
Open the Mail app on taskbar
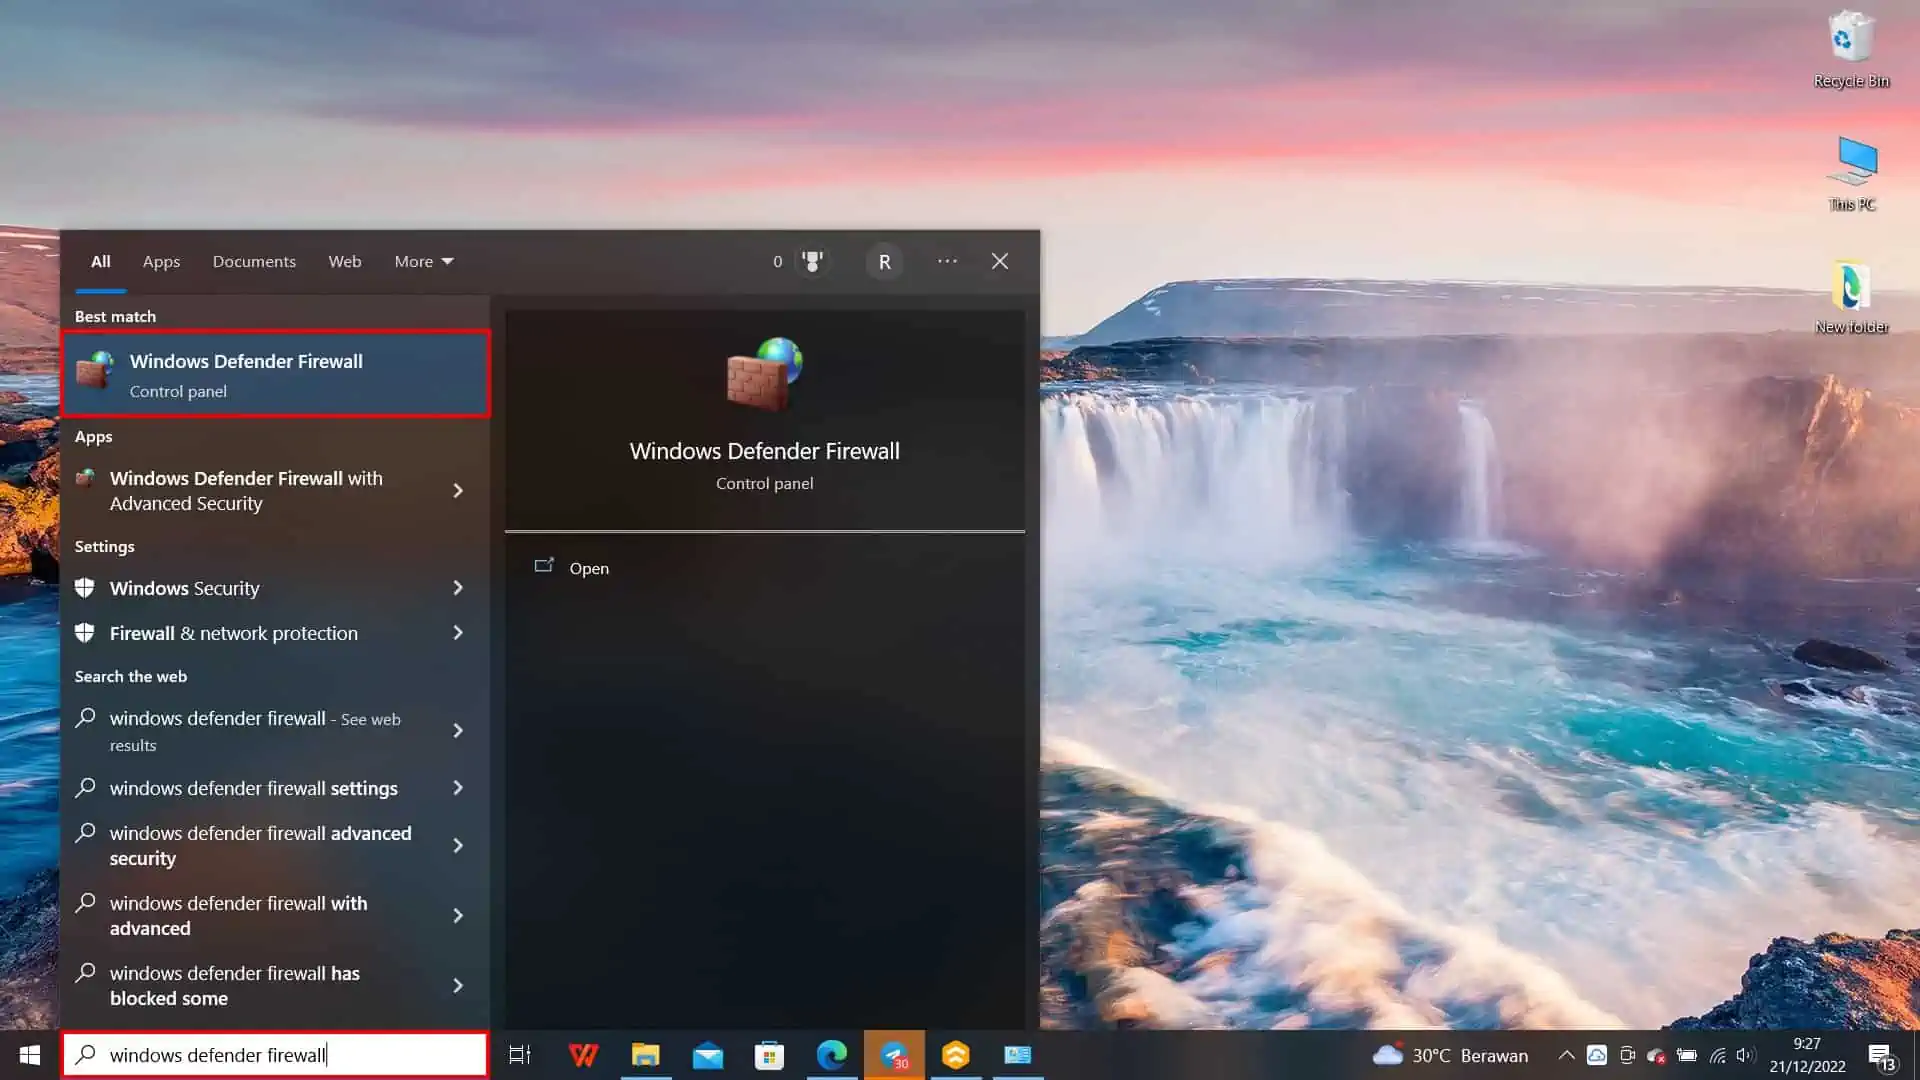pyautogui.click(x=707, y=1055)
